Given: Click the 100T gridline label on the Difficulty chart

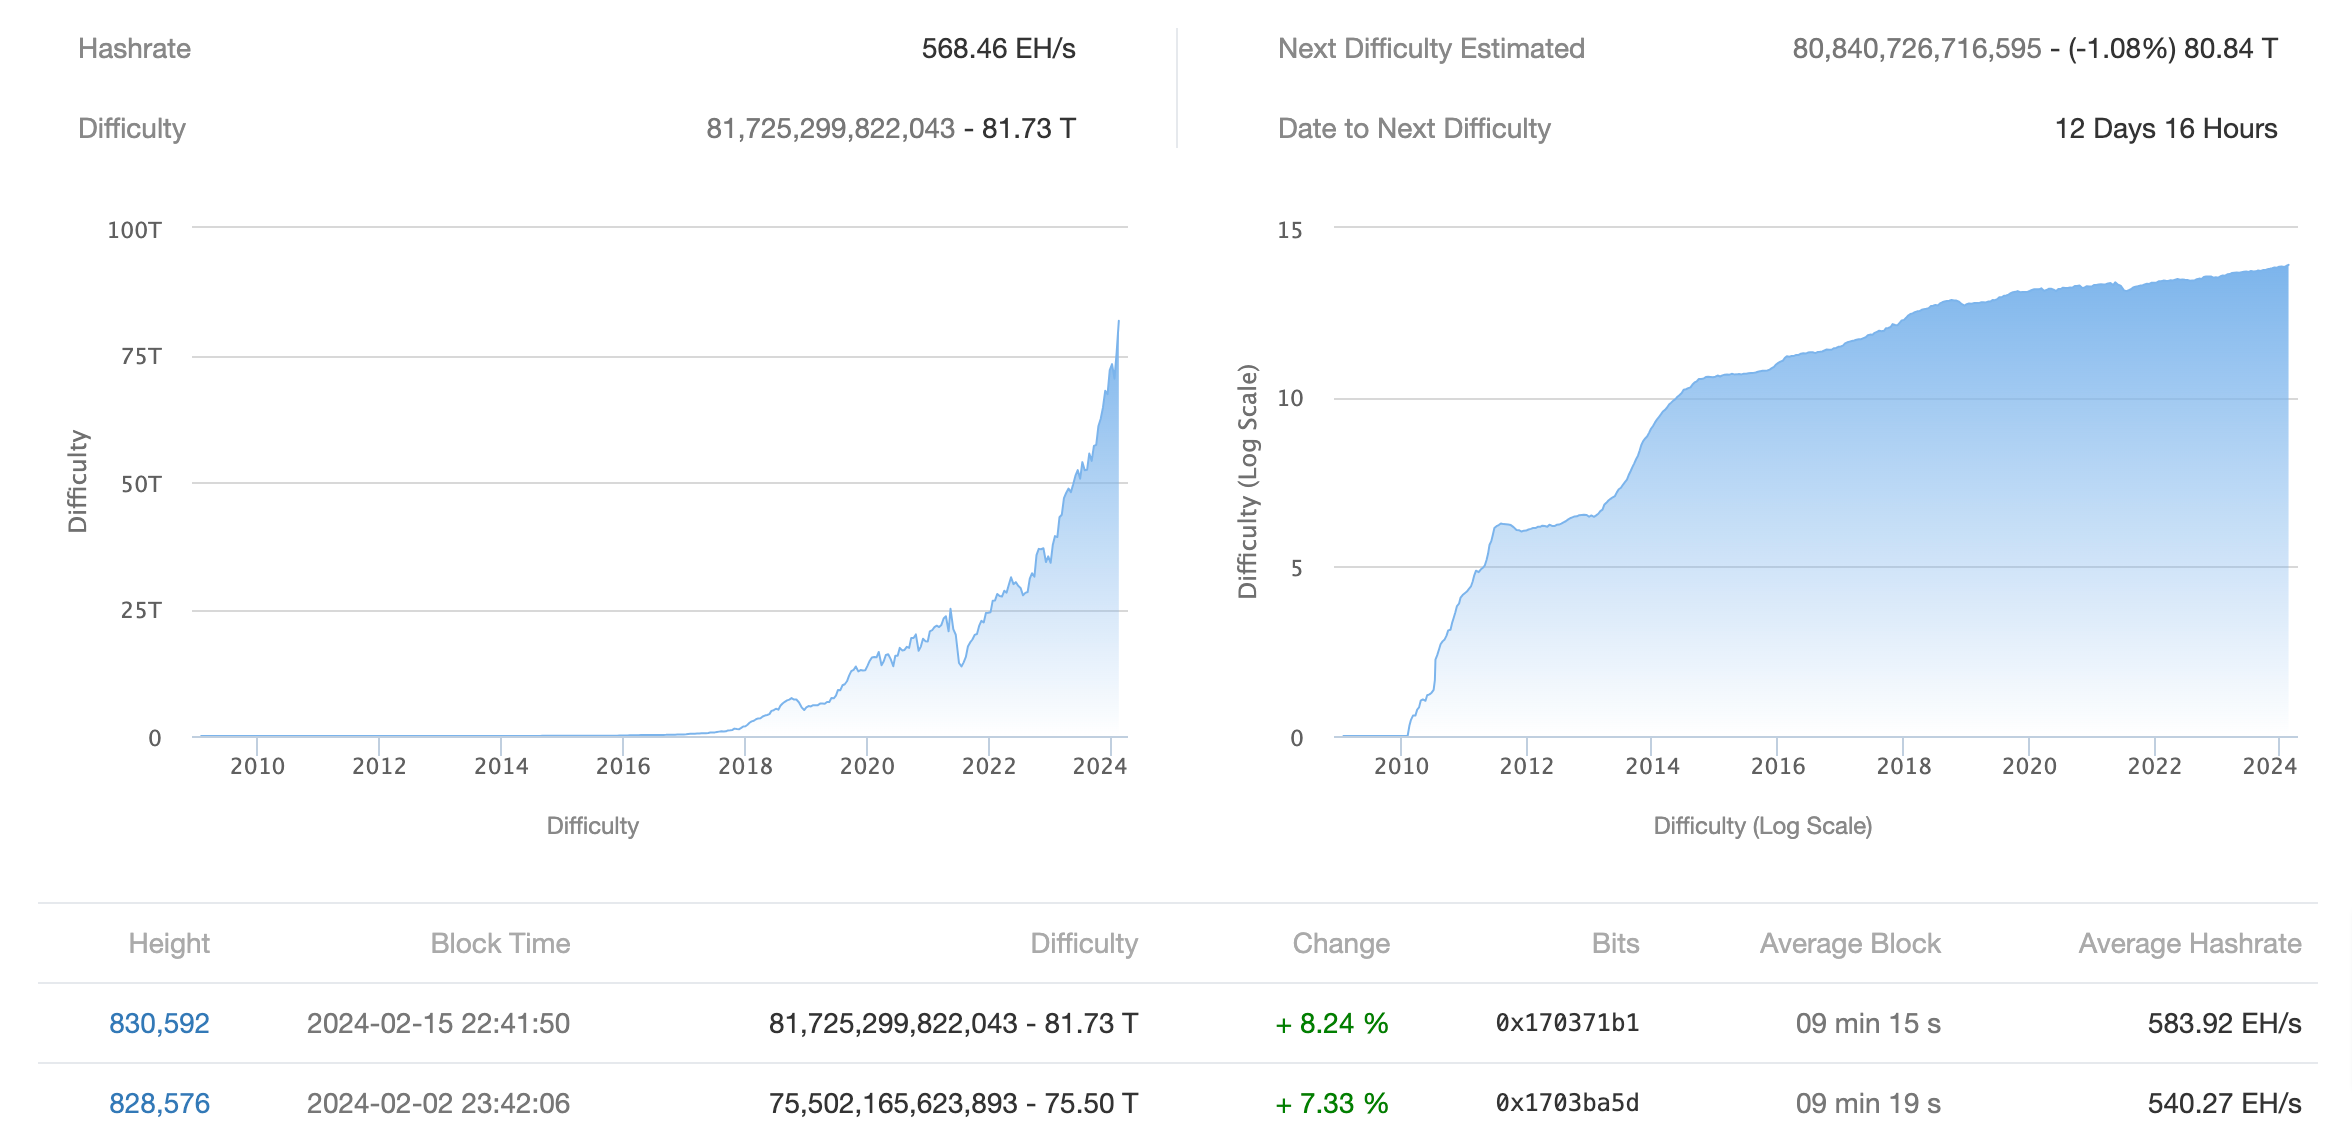Looking at the screenshot, I should [134, 230].
